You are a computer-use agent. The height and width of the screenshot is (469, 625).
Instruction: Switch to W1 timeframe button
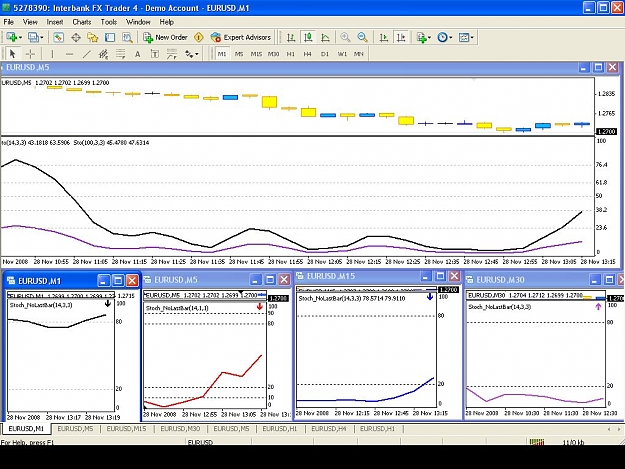[342, 54]
